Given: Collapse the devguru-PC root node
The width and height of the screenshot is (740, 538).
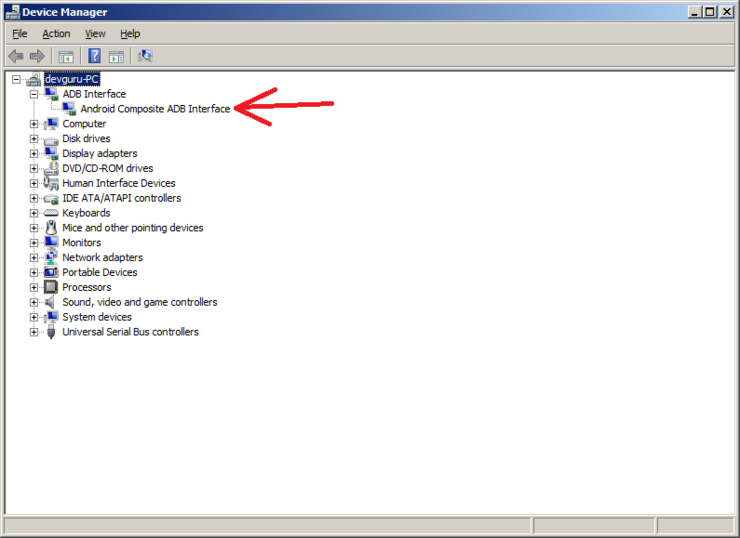Looking at the screenshot, I should pyautogui.click(x=16, y=79).
